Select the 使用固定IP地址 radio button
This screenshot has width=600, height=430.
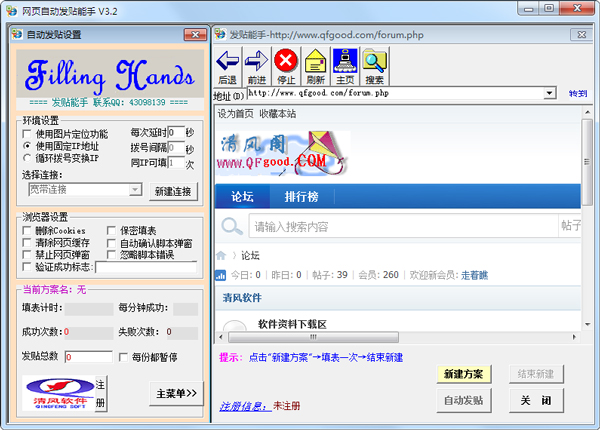click(27, 146)
